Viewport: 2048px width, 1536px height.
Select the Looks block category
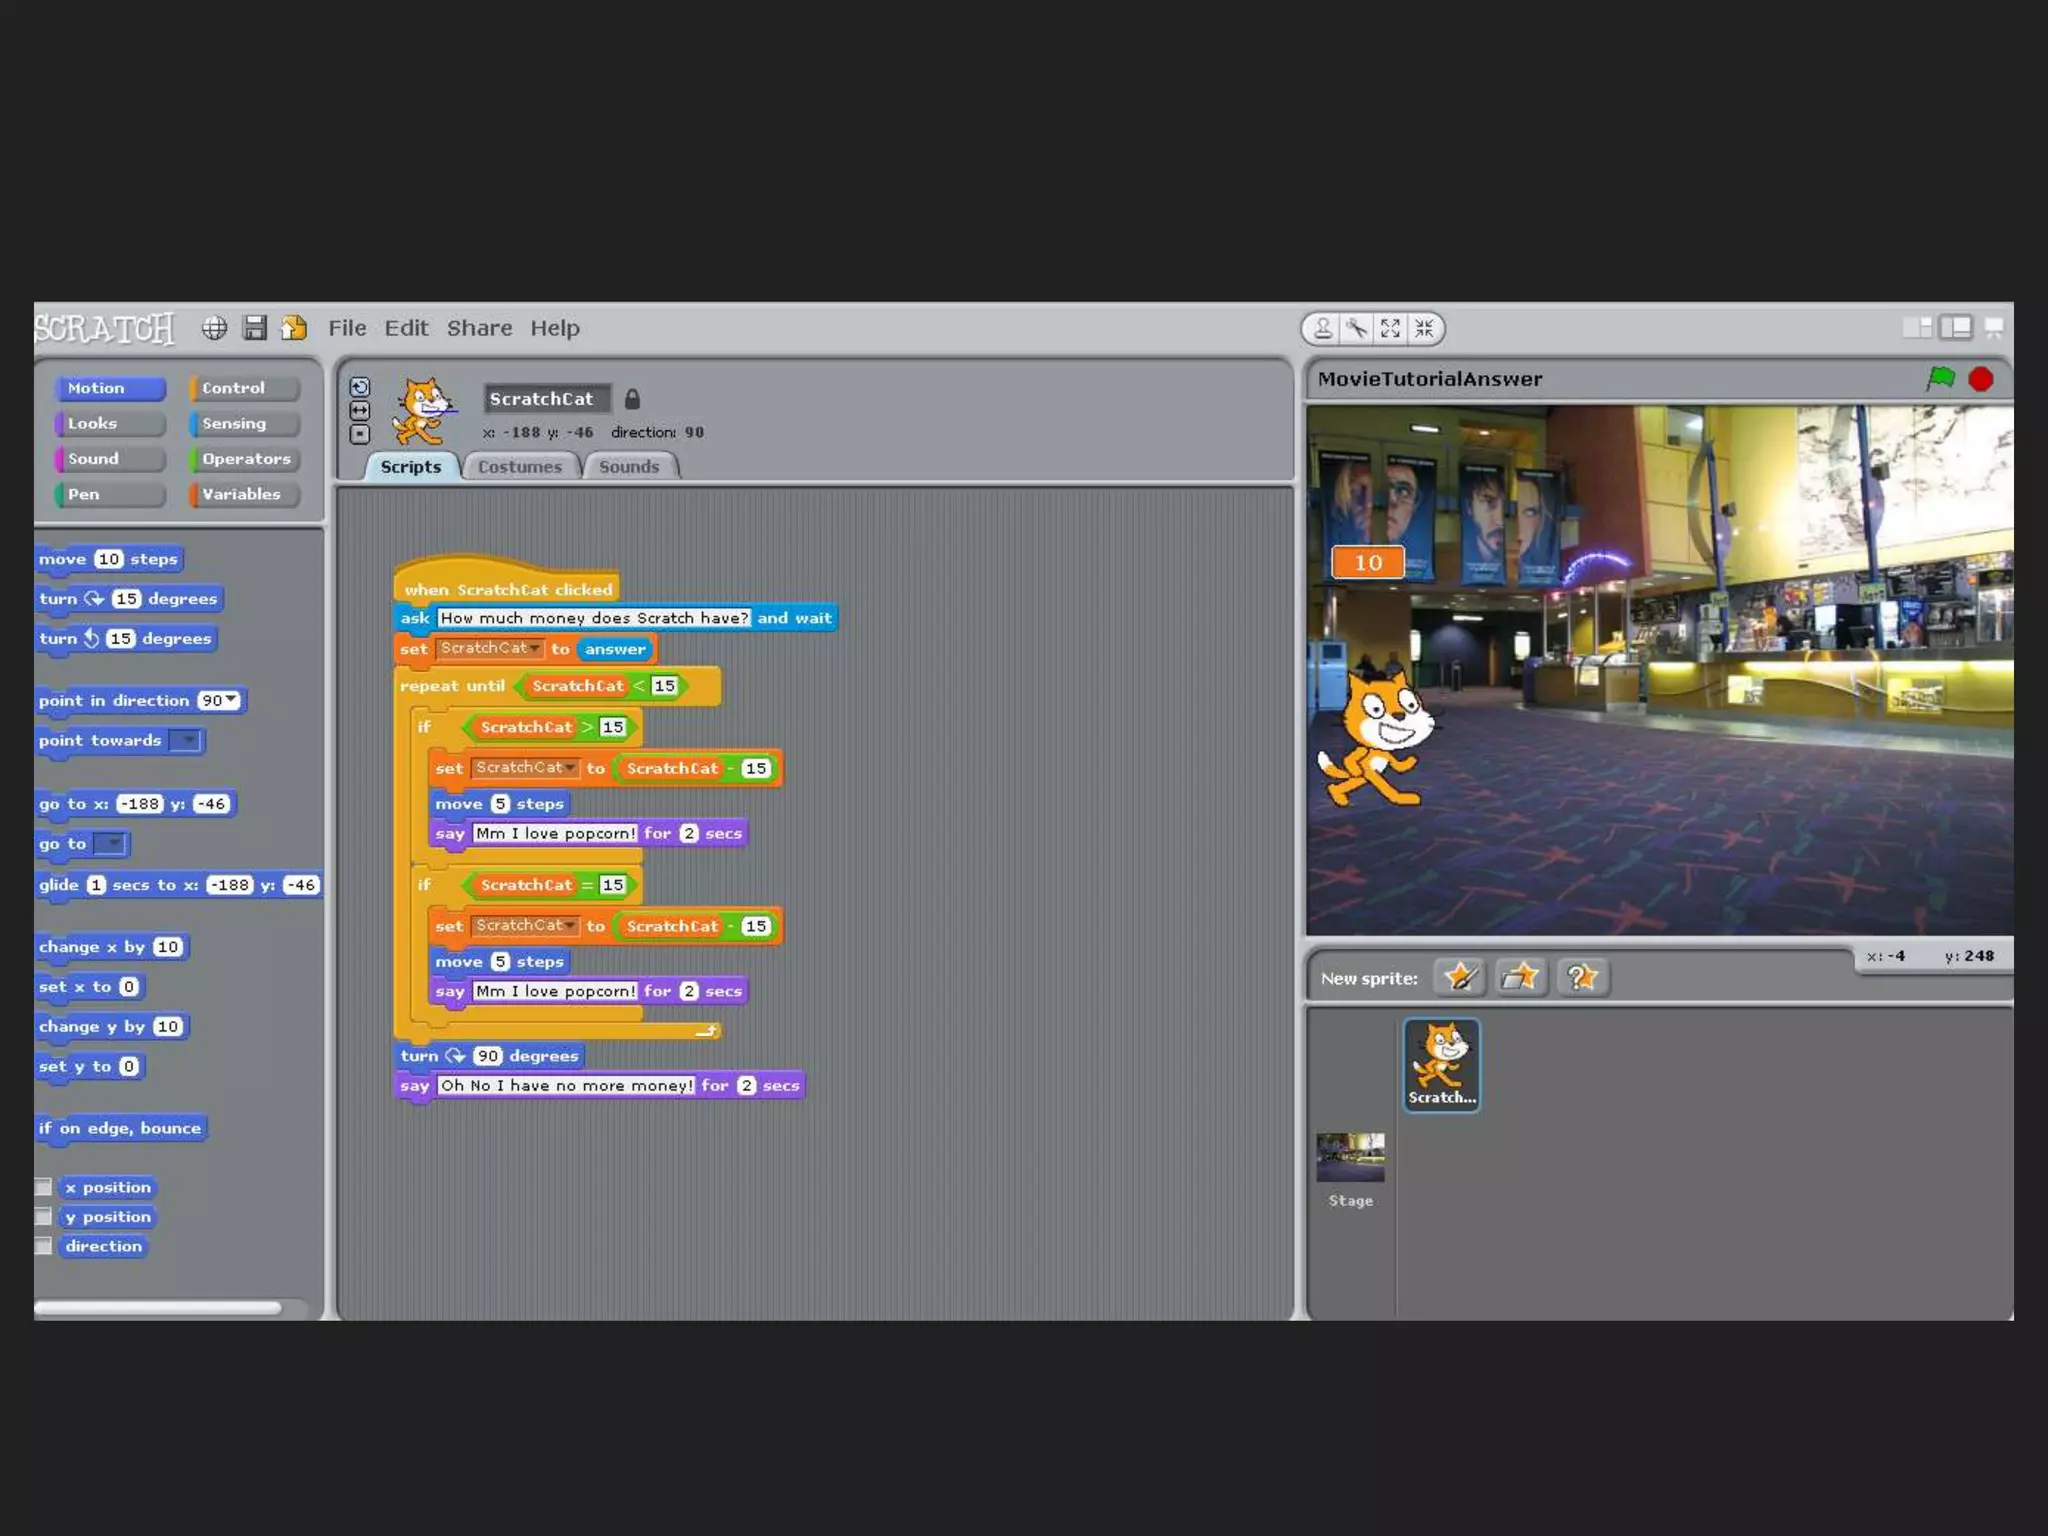110,424
